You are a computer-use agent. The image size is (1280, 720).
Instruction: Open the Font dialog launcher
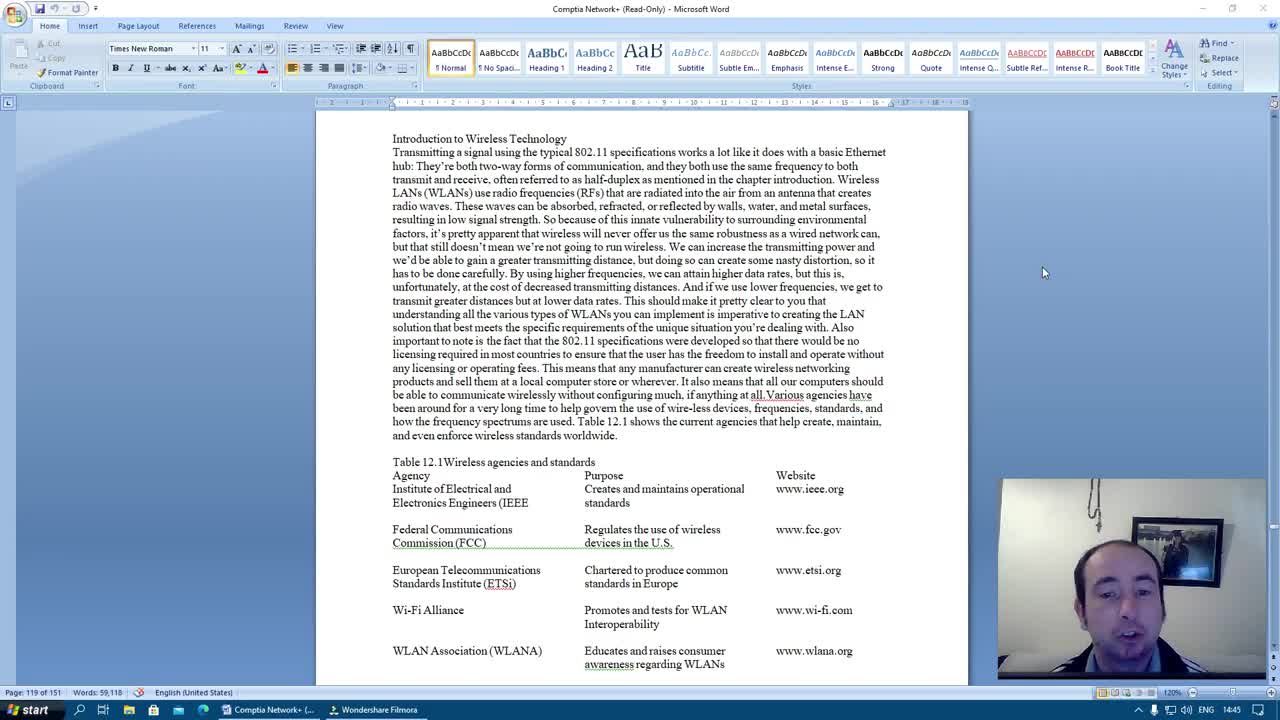[x=274, y=86]
